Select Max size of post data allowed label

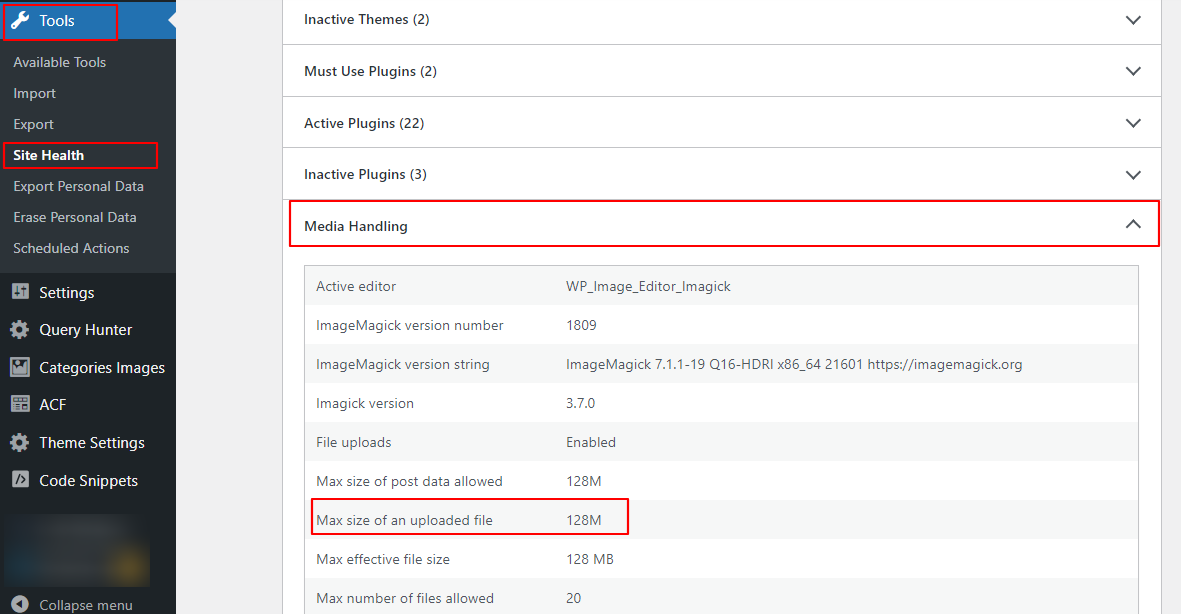[x=409, y=481]
